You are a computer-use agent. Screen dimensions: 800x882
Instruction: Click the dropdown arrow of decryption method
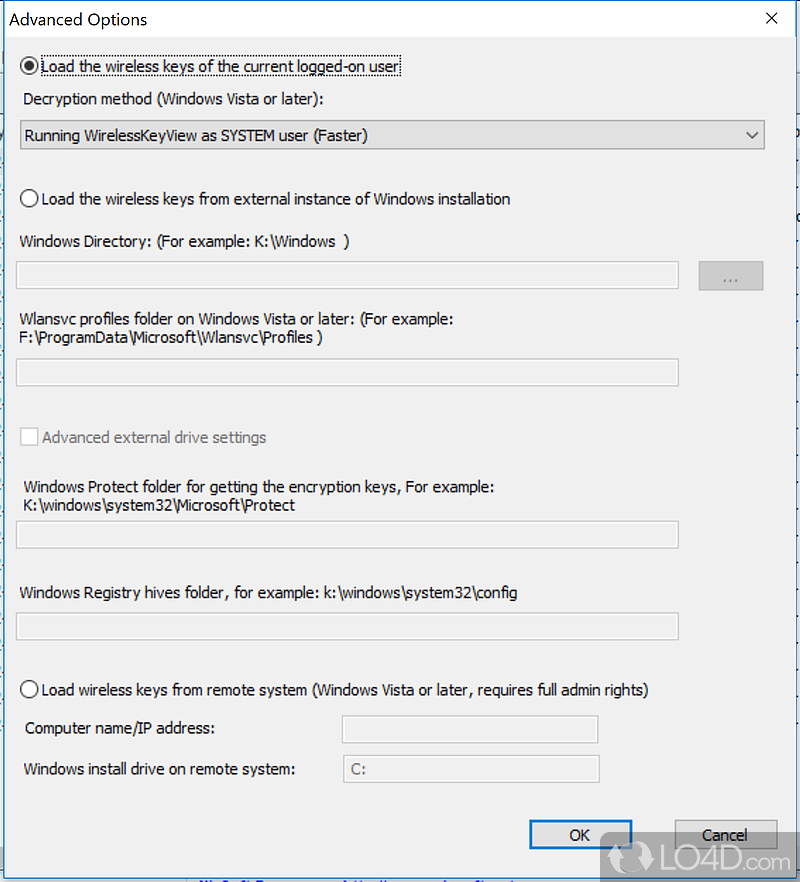click(x=752, y=136)
